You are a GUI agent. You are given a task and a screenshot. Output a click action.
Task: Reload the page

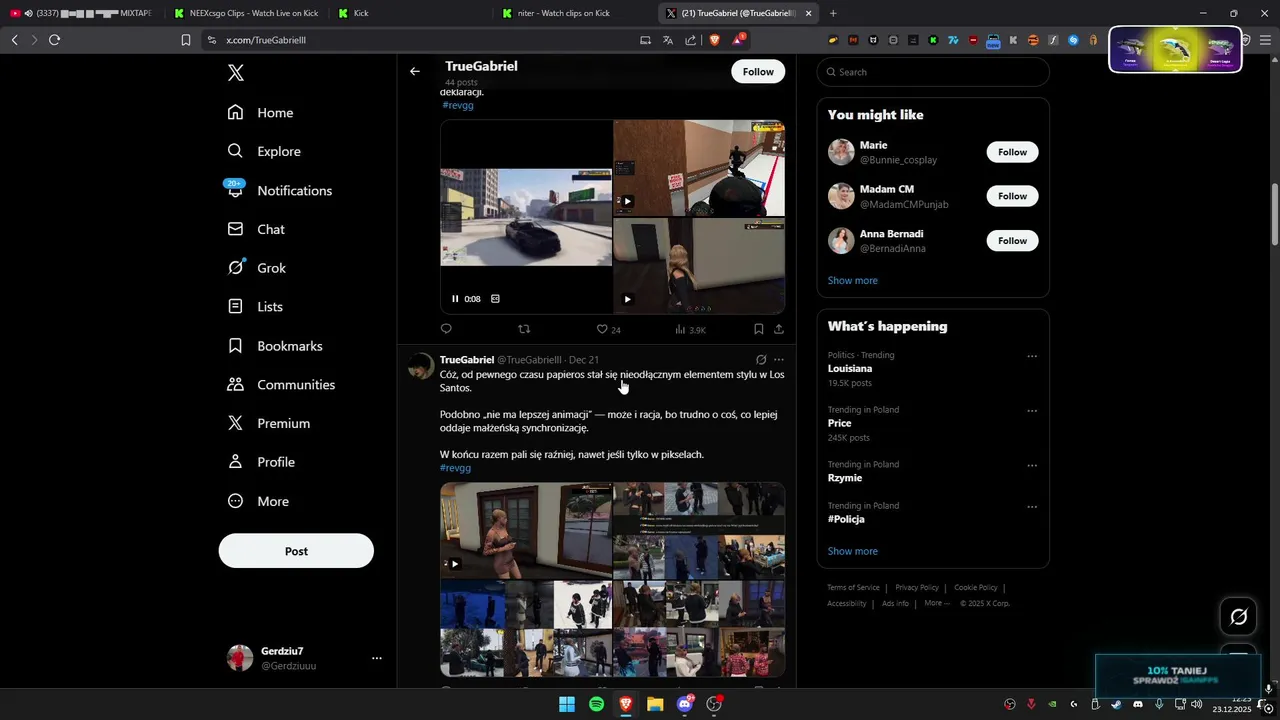coord(54,40)
